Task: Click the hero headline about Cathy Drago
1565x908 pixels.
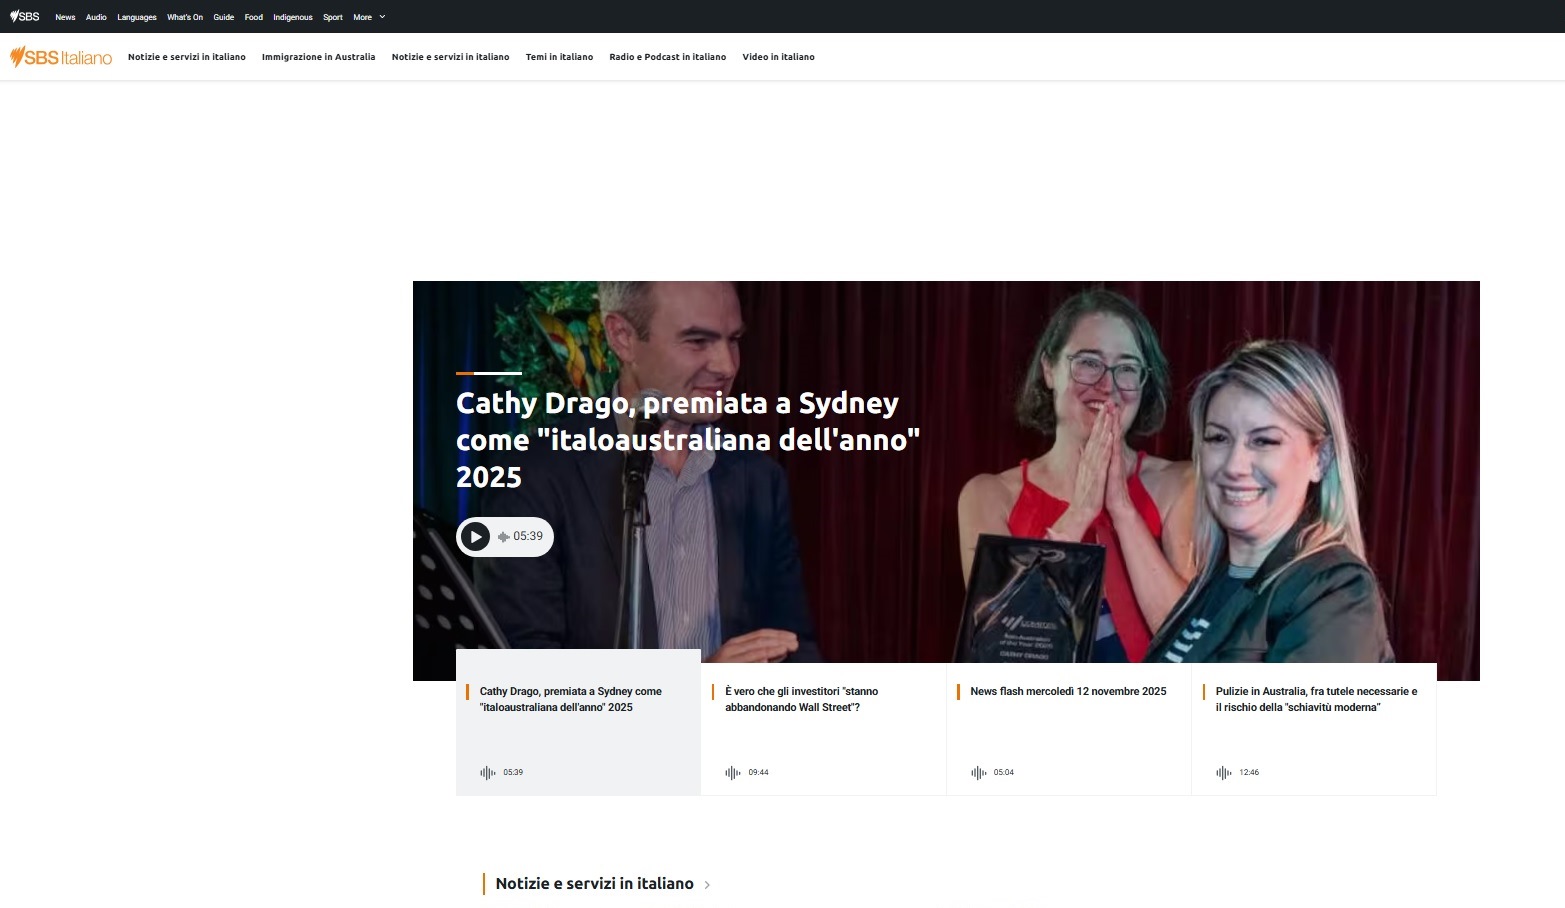Action: pyautogui.click(x=686, y=440)
